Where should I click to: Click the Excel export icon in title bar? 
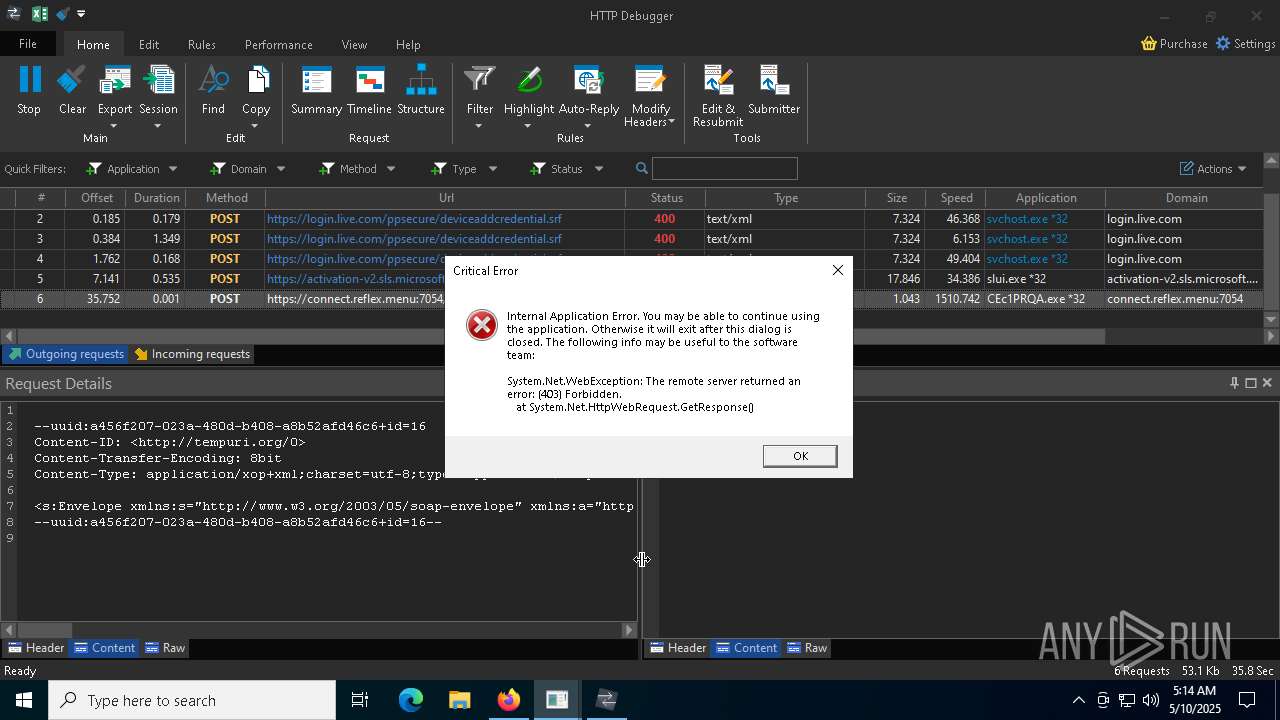tap(40, 14)
